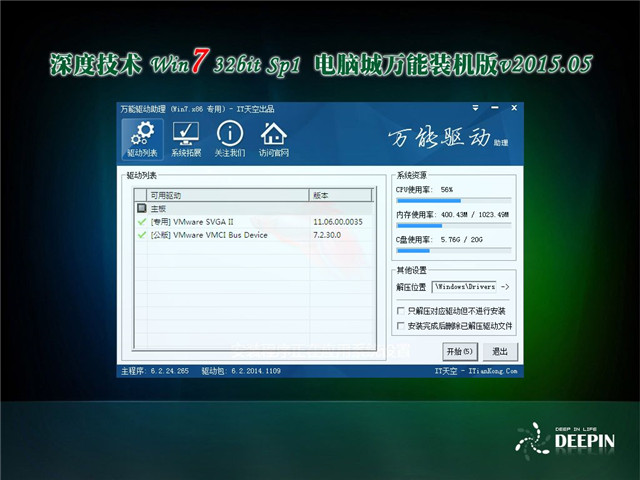Image resolution: width=640 pixels, height=480 pixels.
Task: Click the 退出 button
Action: [x=500, y=351]
